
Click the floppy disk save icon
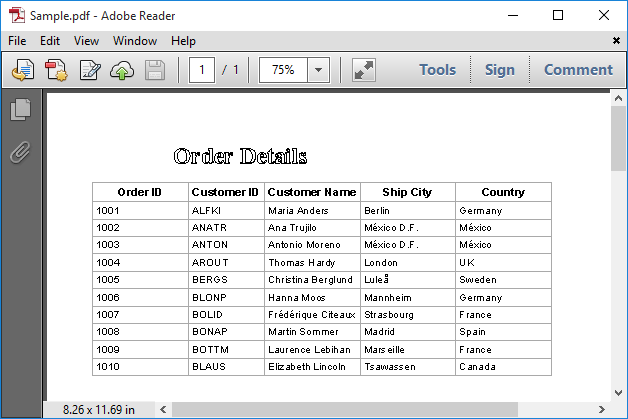coord(155,70)
